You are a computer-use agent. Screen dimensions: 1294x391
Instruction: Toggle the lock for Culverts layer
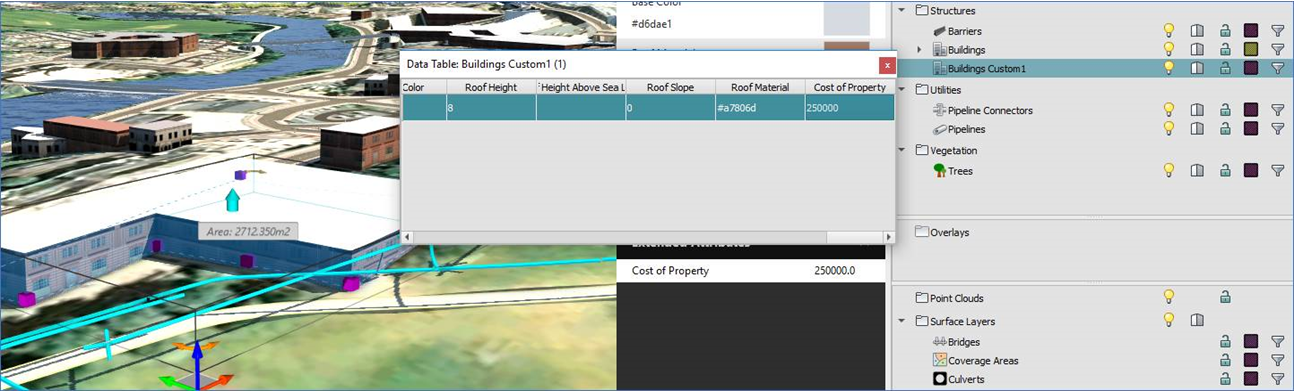point(1225,379)
